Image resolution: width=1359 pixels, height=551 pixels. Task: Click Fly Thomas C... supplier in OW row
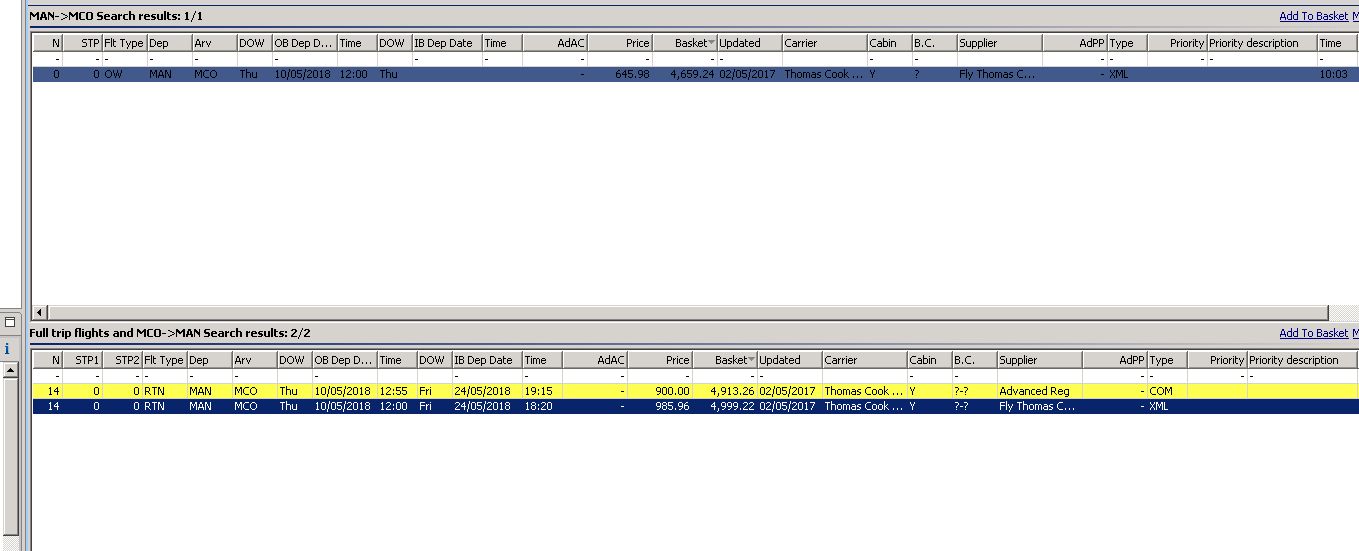[997, 74]
